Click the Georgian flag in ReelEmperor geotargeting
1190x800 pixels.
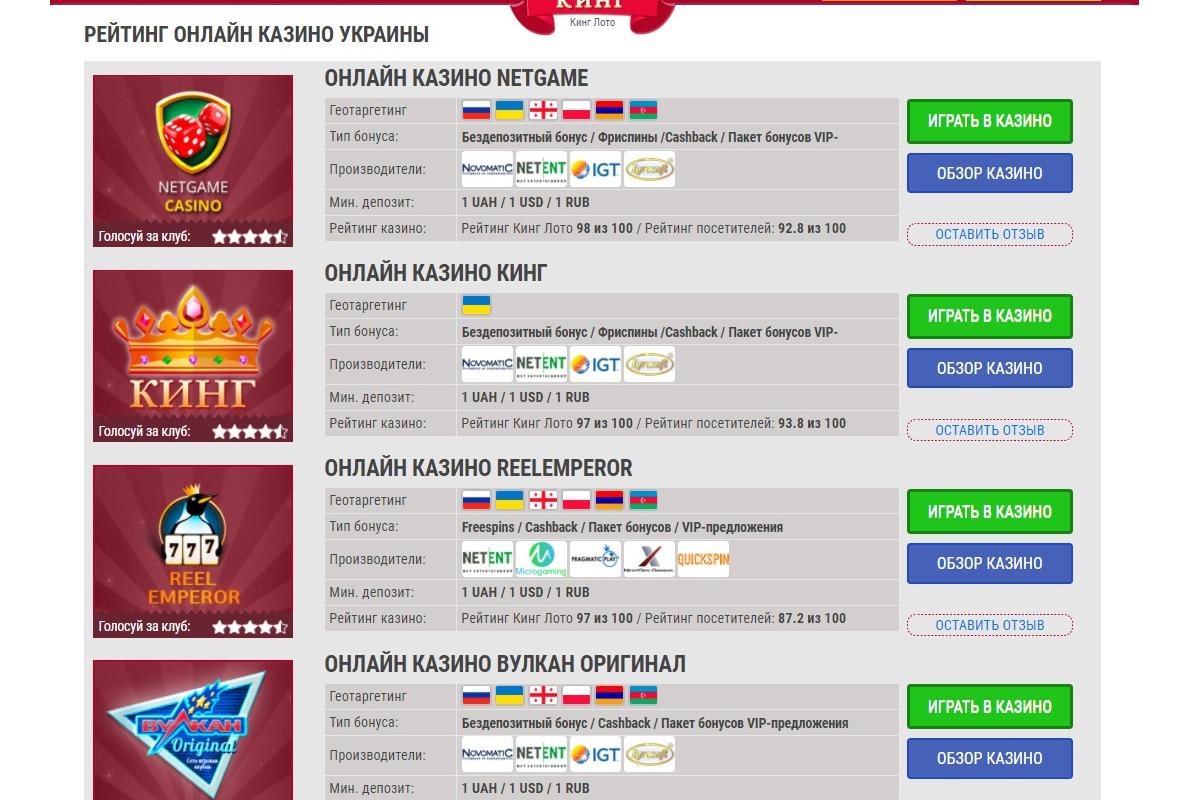pyautogui.click(x=543, y=500)
